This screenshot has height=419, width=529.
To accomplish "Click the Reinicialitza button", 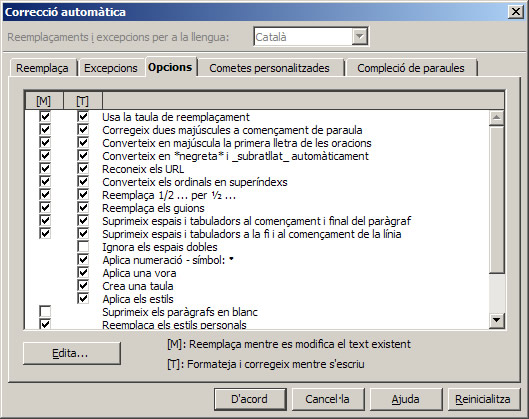I will [x=483, y=399].
